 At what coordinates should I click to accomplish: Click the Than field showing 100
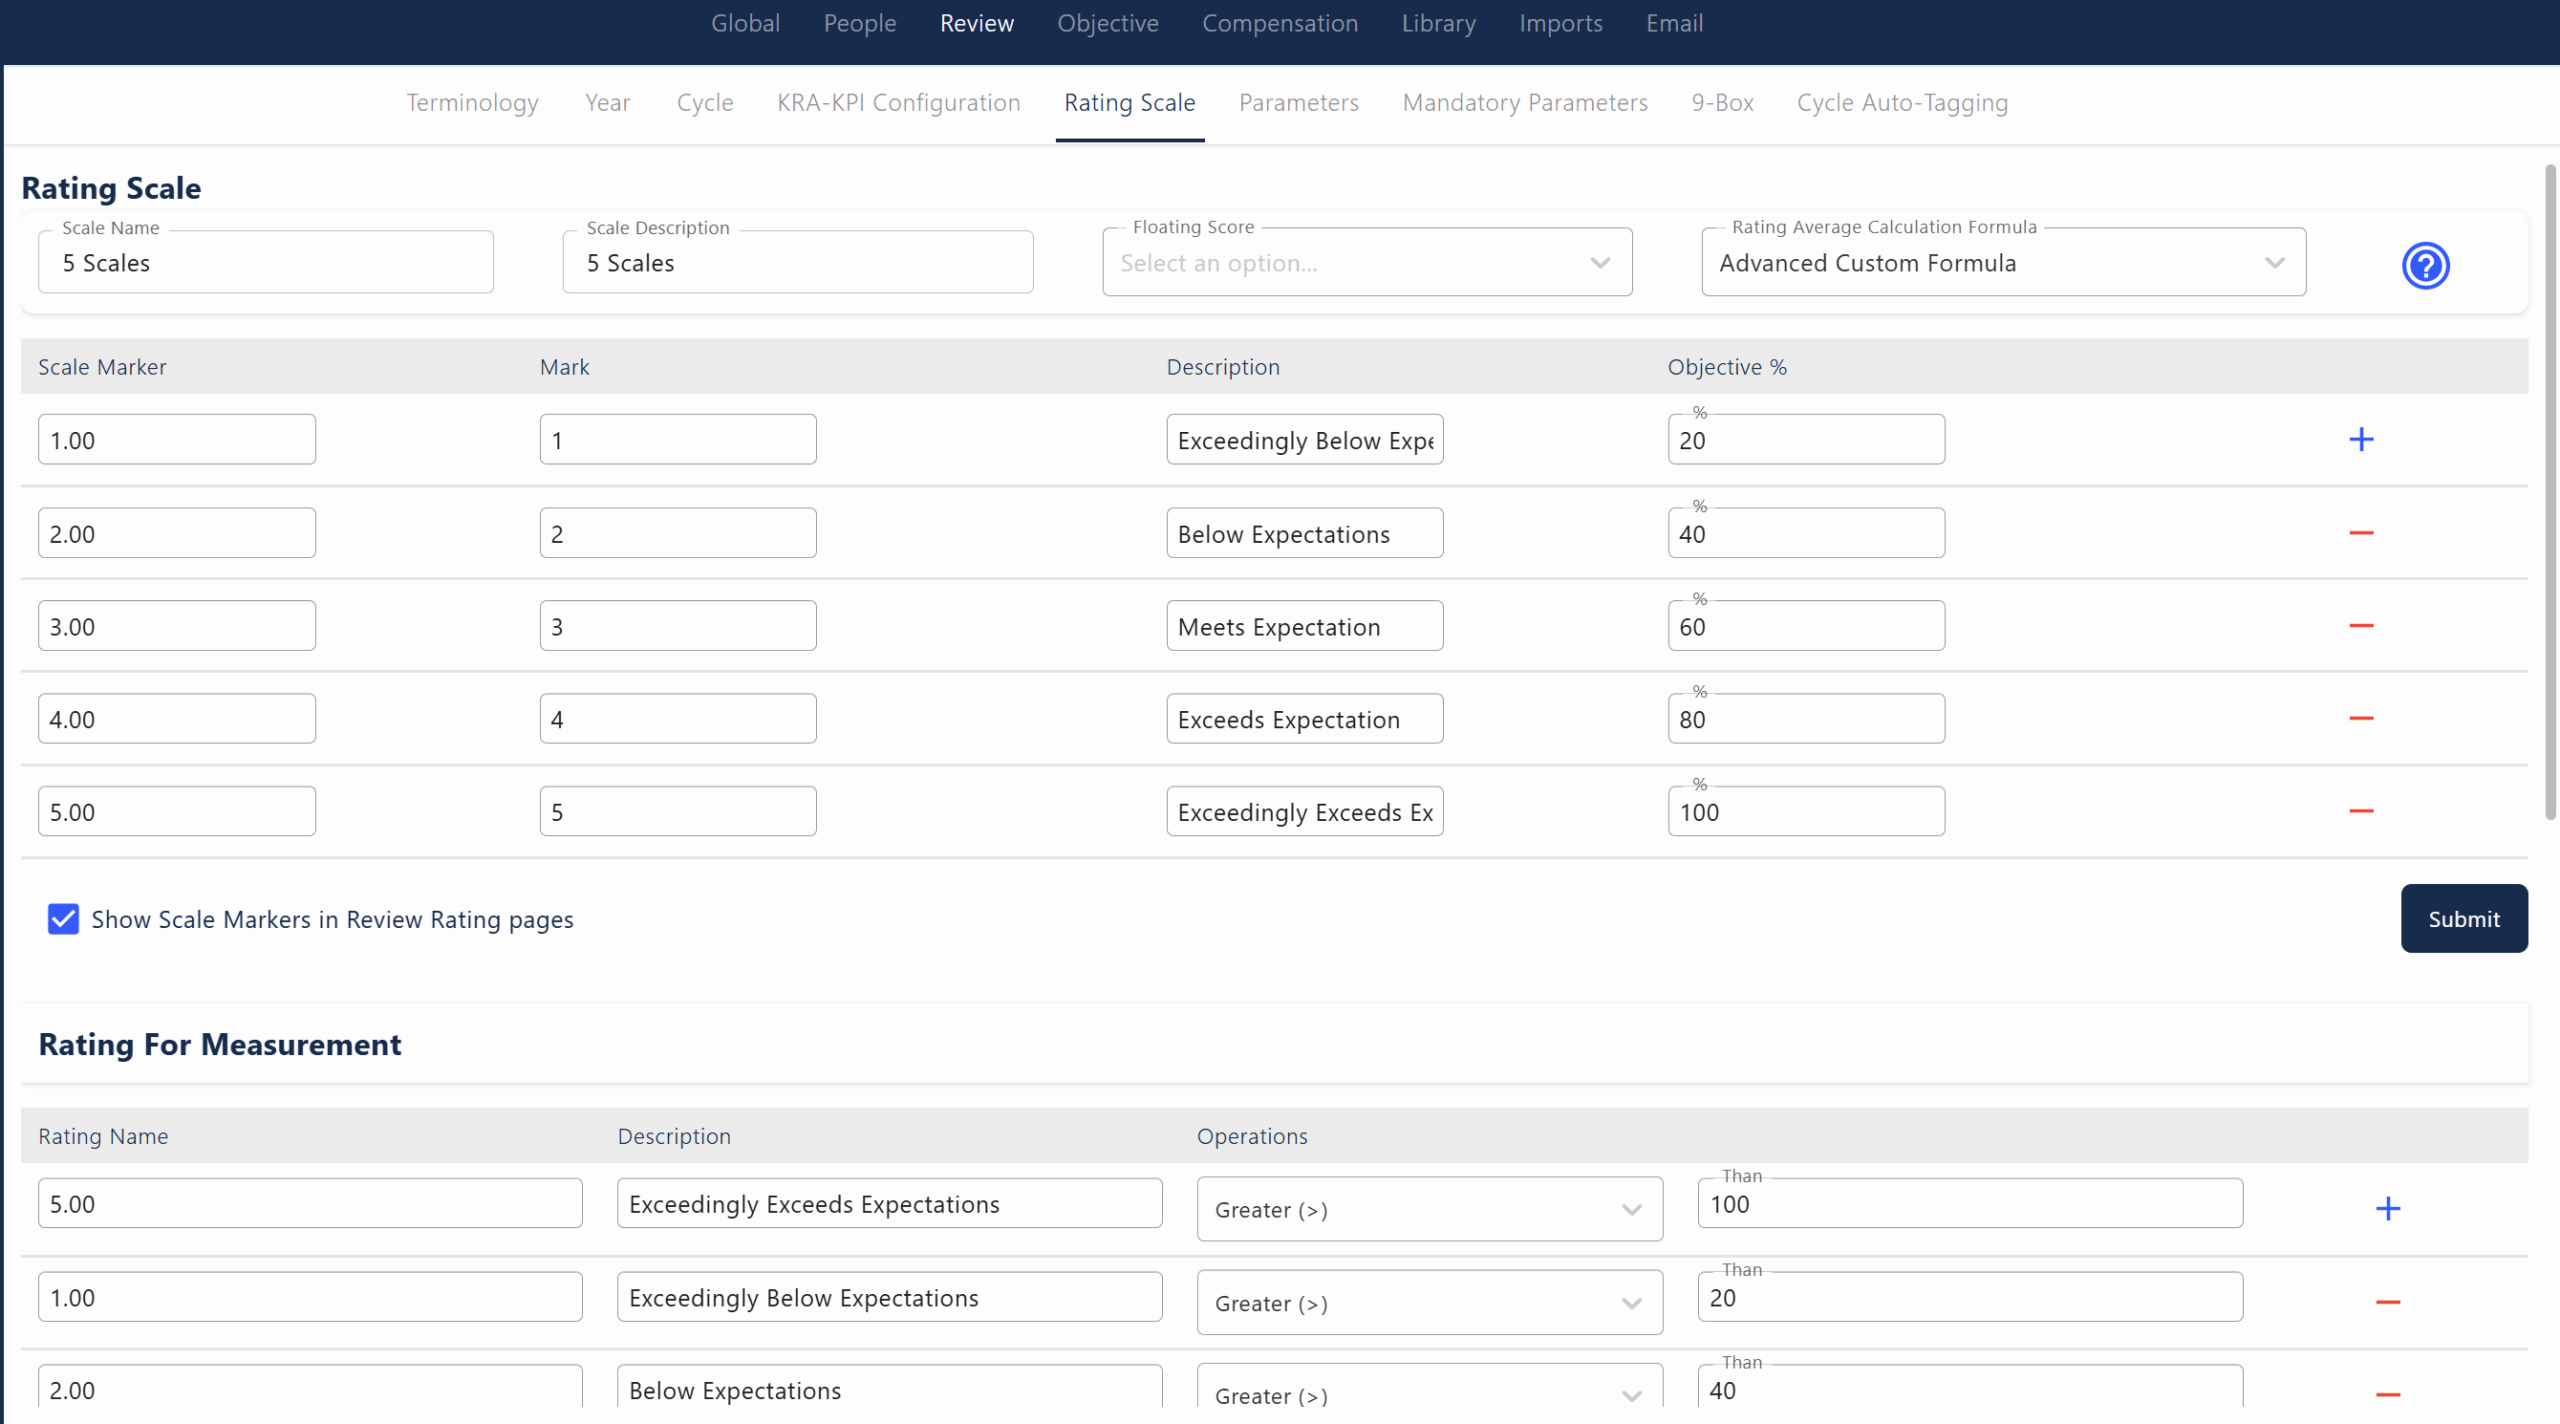pyautogui.click(x=1970, y=1204)
